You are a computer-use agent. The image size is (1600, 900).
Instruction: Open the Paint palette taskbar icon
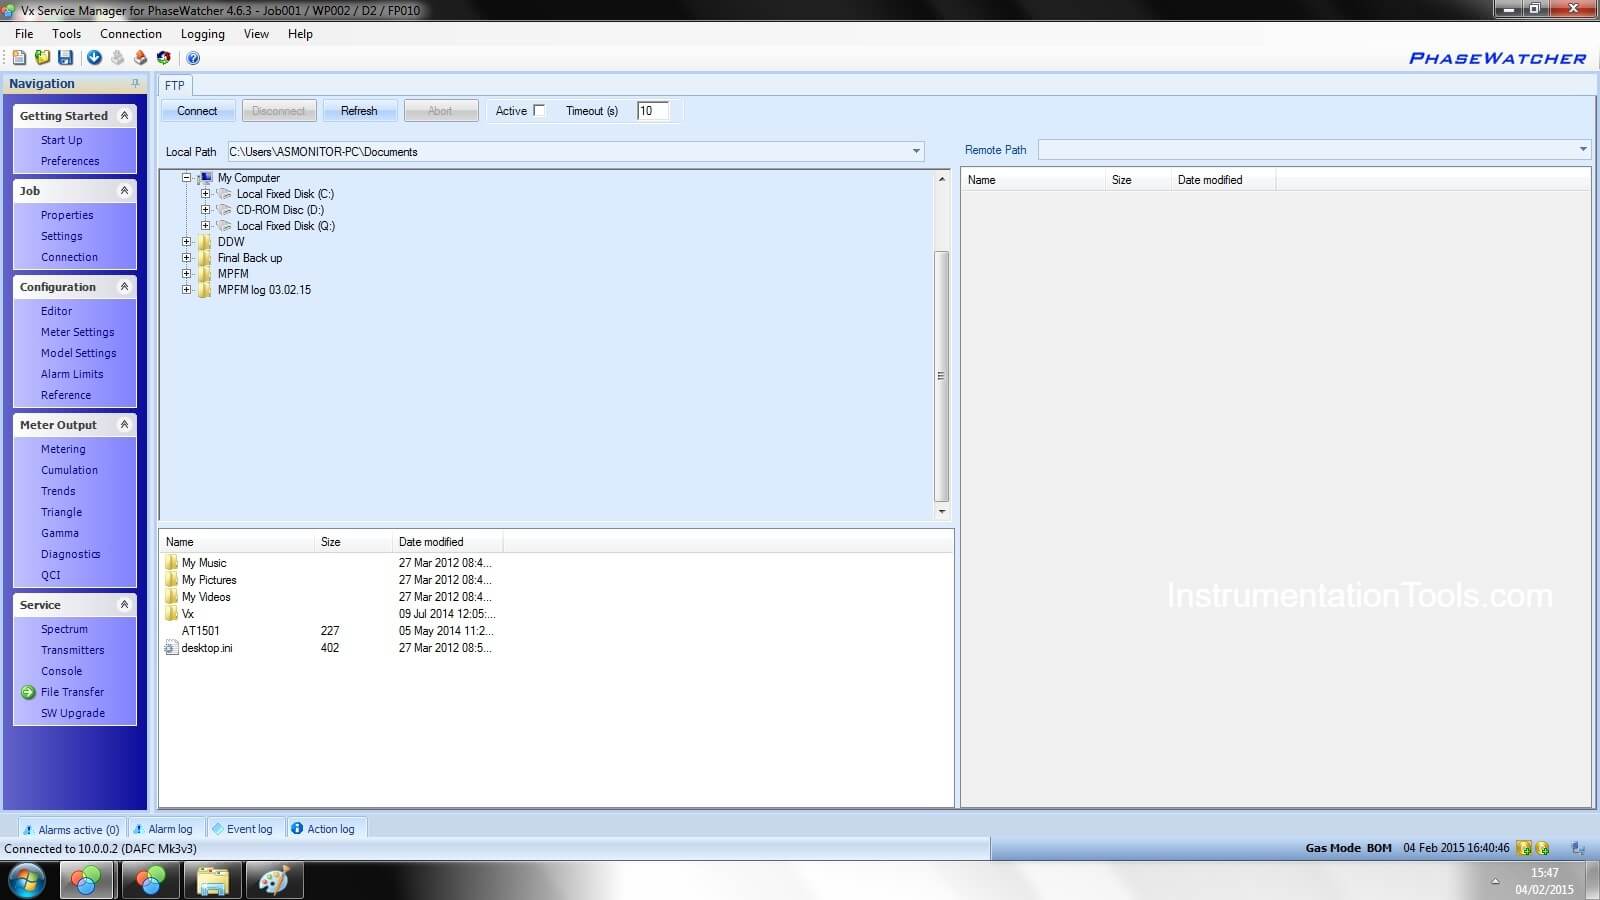pyautogui.click(x=273, y=881)
